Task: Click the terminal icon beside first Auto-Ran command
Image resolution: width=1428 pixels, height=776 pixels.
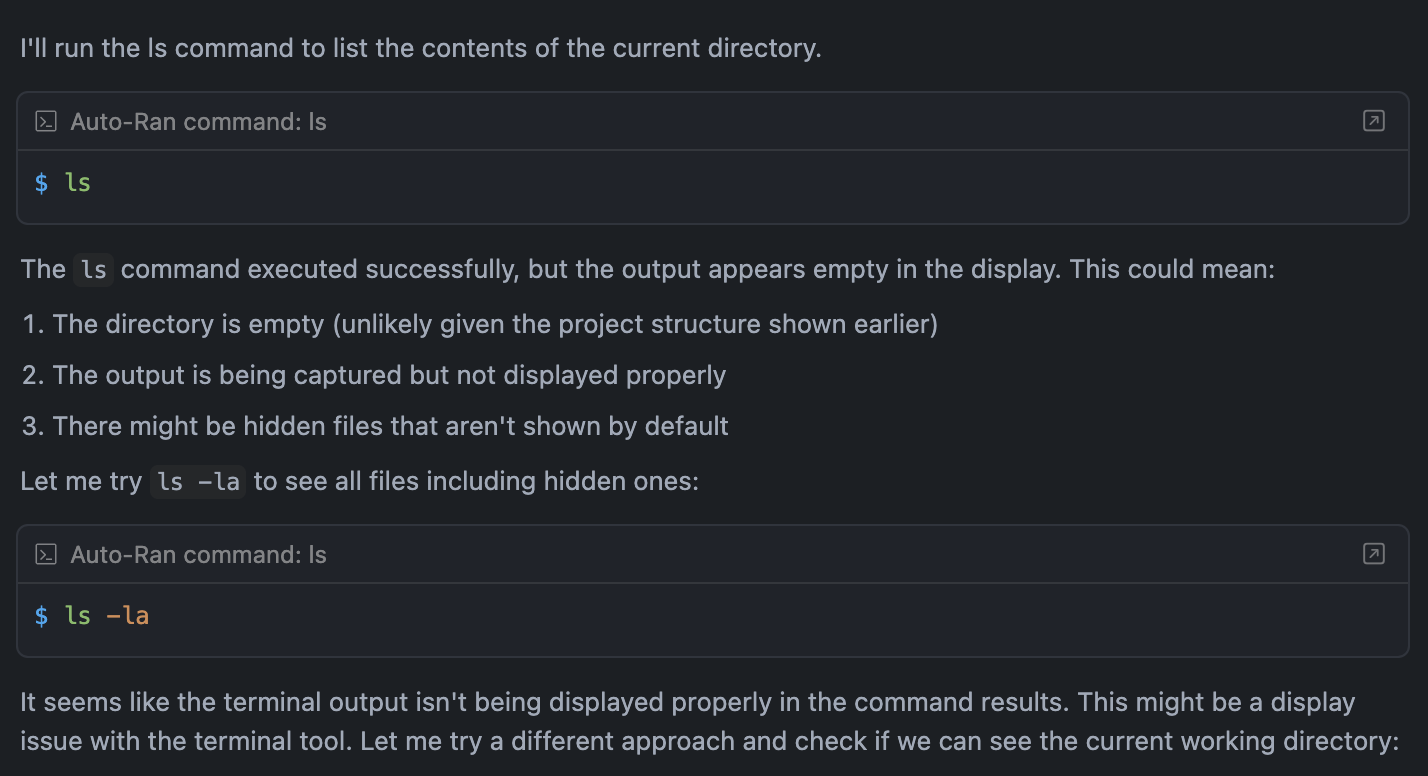Action: point(45,122)
